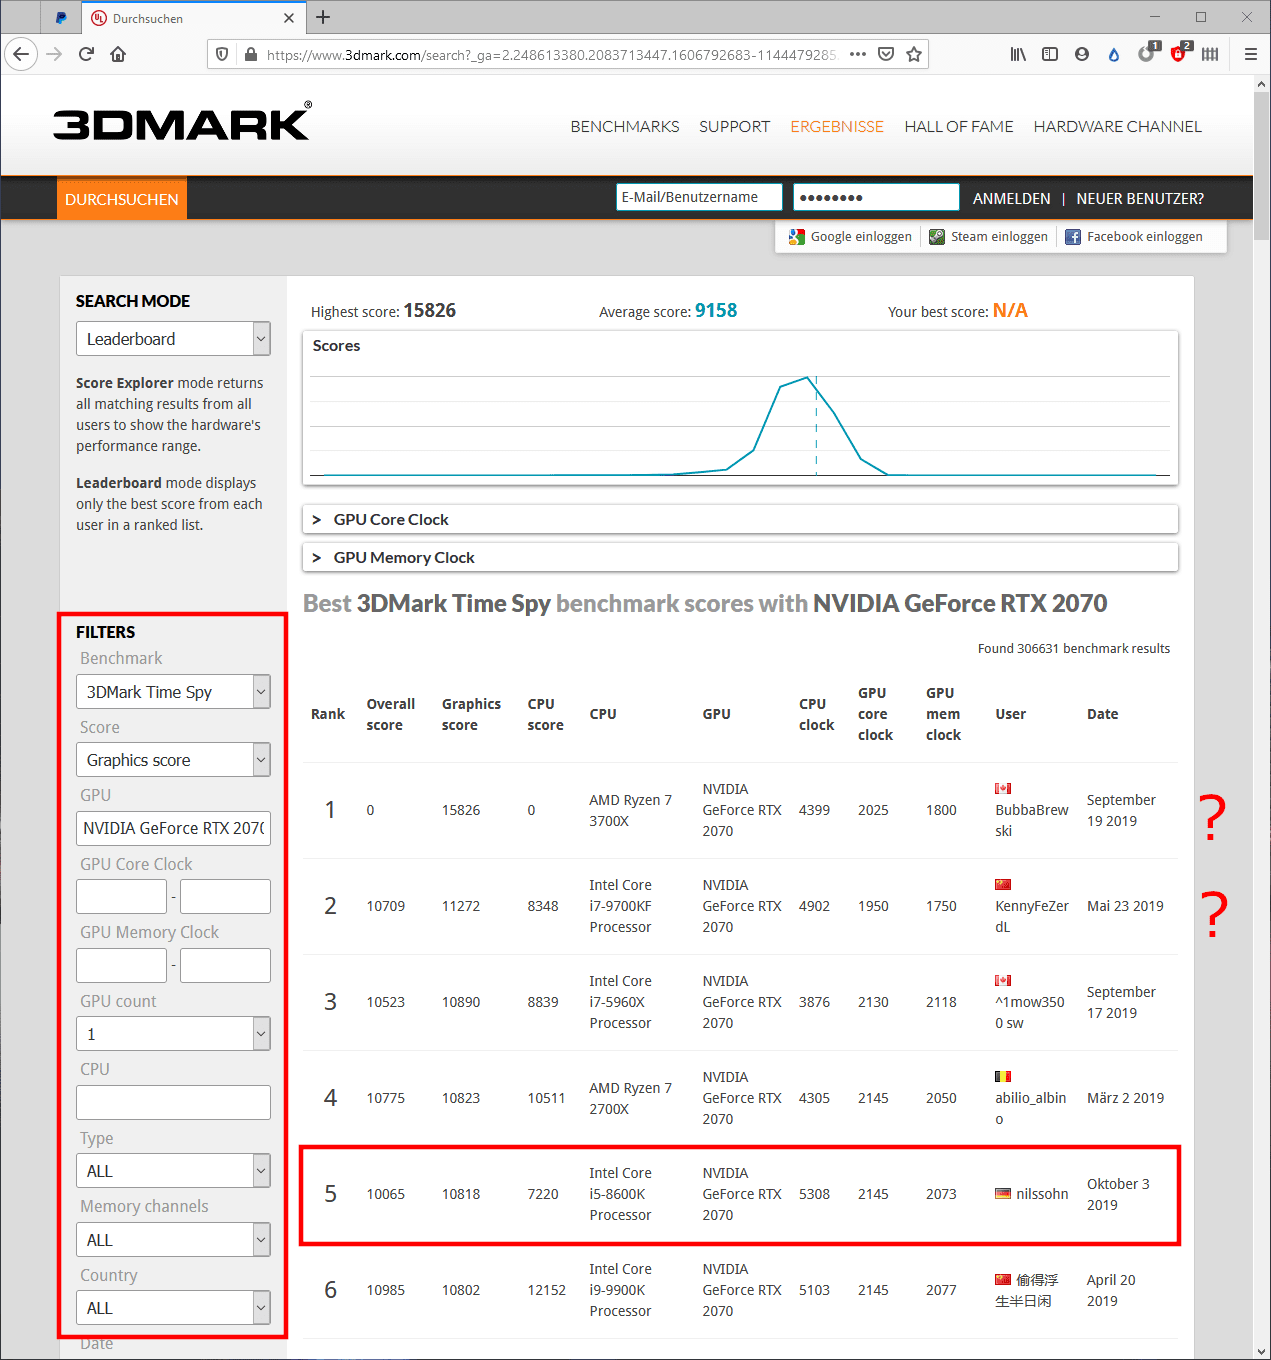
Task: Open user BubbaBrewski's result
Action: pos(1031,820)
